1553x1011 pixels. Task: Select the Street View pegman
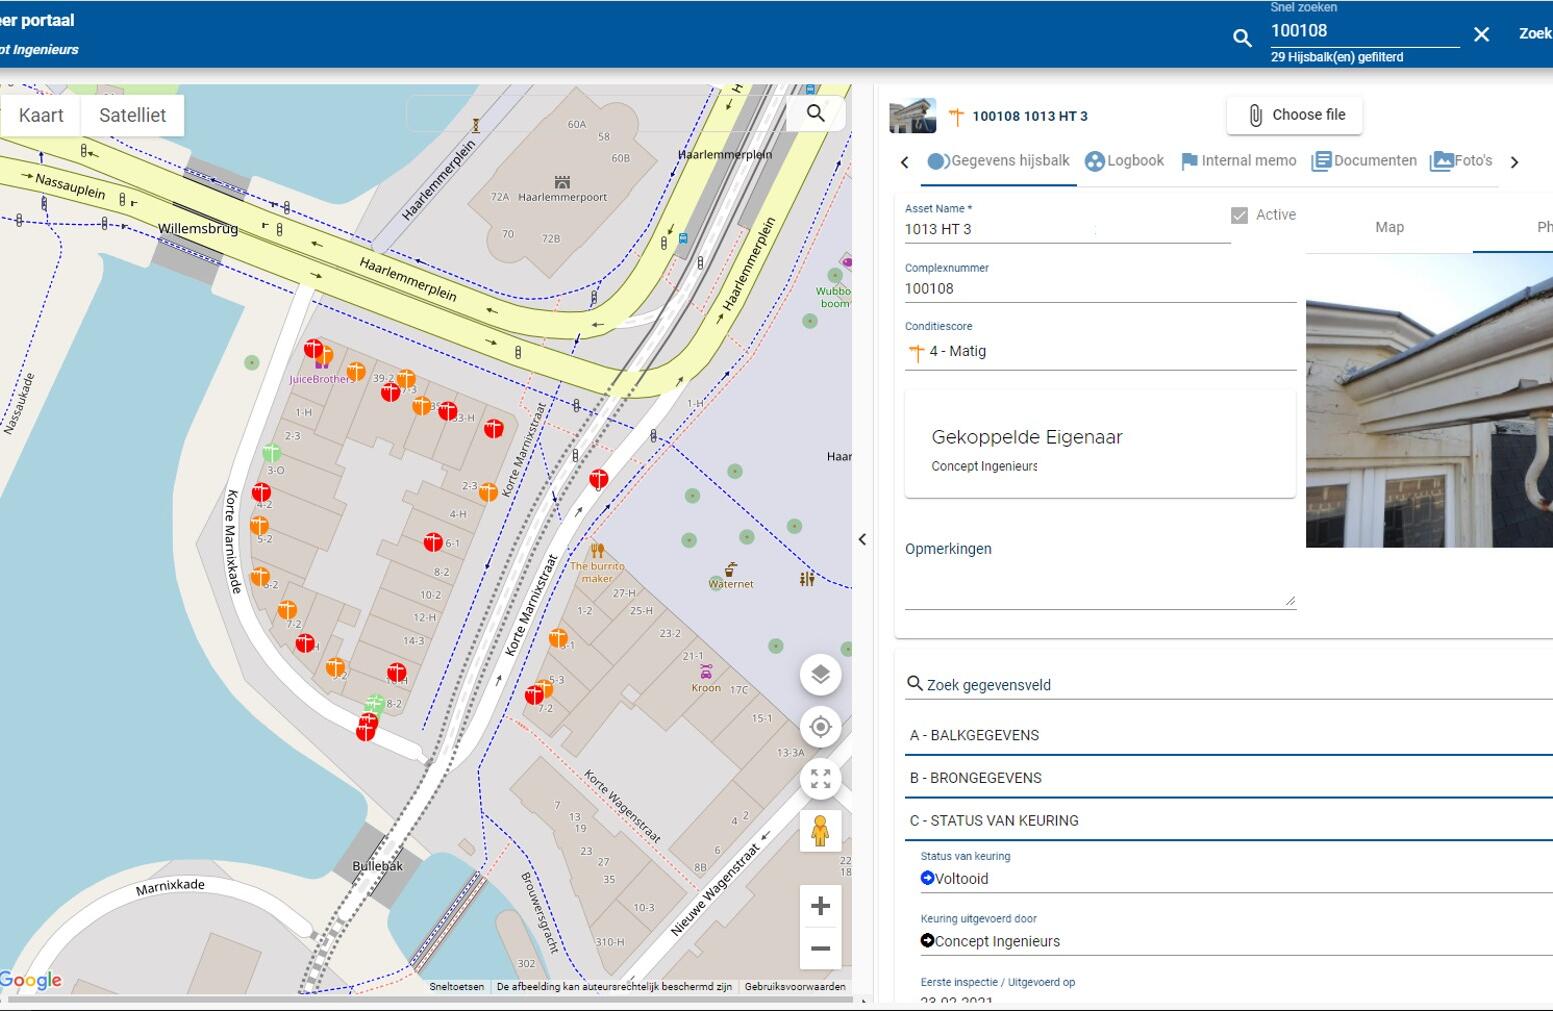coord(820,830)
